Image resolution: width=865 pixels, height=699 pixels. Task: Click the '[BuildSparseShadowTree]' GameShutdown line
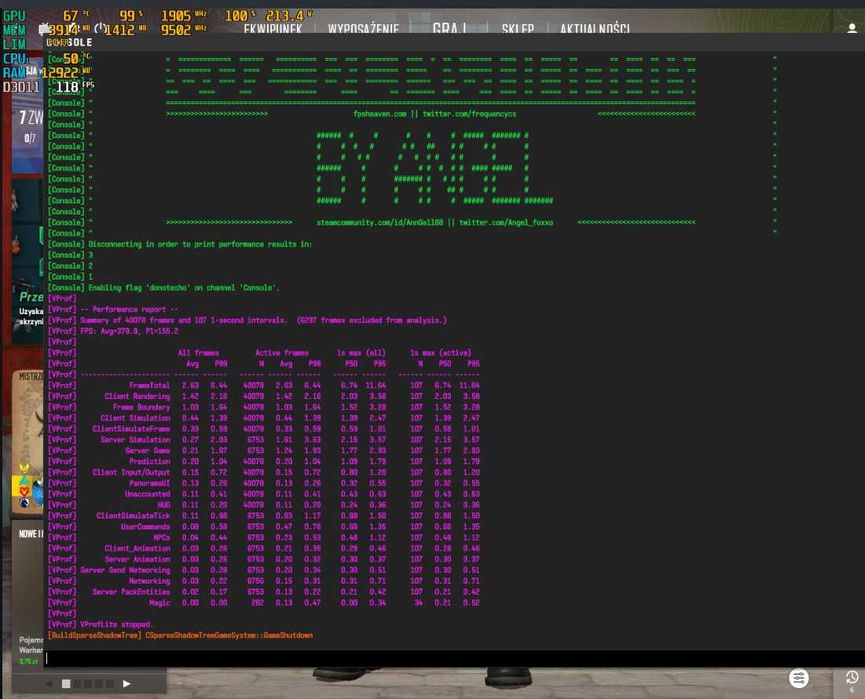pos(180,635)
